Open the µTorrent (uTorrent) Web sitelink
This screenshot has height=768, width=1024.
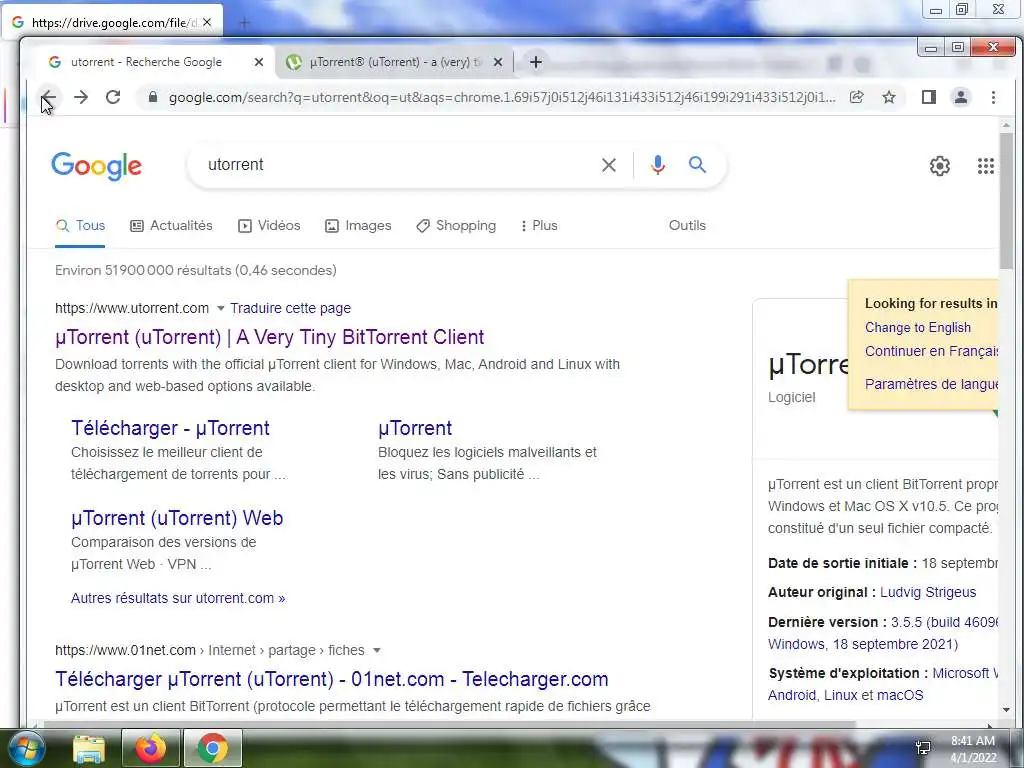point(177,518)
